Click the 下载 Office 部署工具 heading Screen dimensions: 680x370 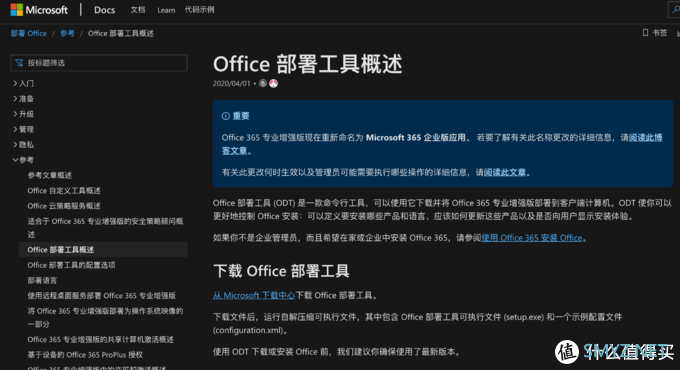(281, 271)
